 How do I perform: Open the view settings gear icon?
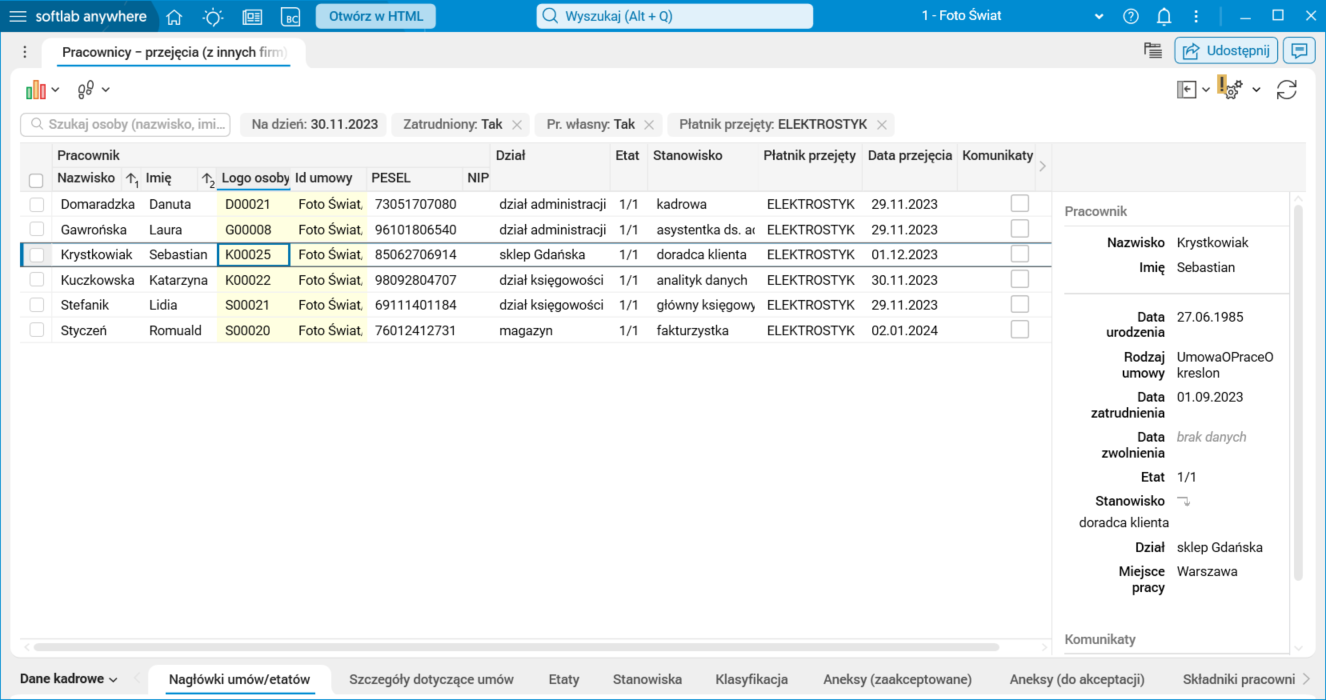pyautogui.click(x=1230, y=88)
